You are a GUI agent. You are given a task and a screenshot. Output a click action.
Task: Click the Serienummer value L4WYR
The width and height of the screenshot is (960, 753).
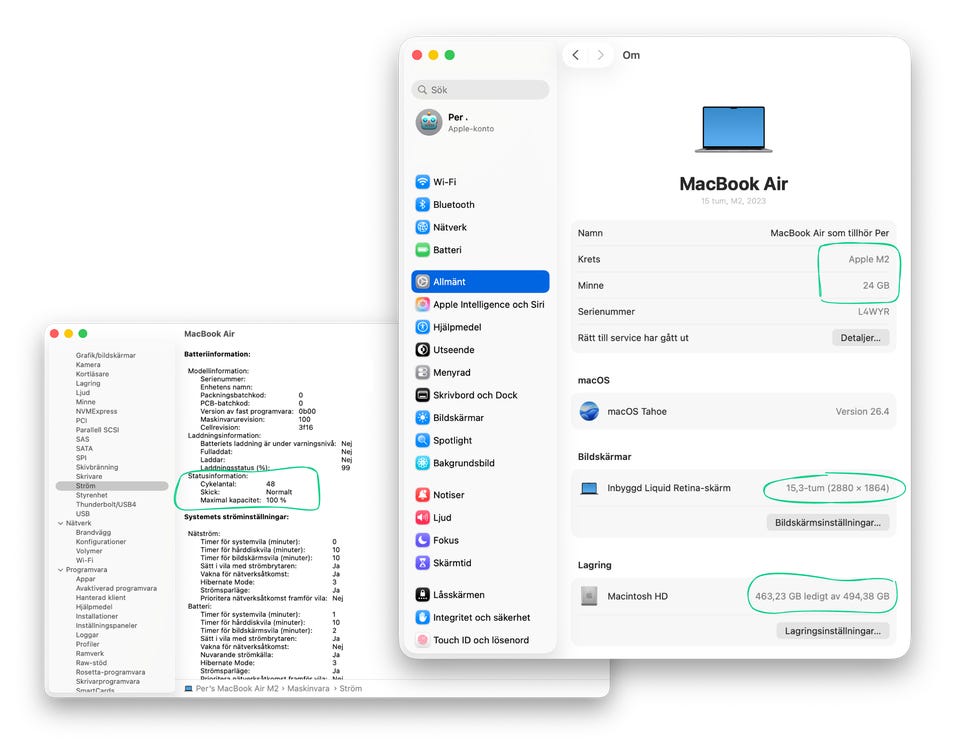pyautogui.click(x=874, y=312)
